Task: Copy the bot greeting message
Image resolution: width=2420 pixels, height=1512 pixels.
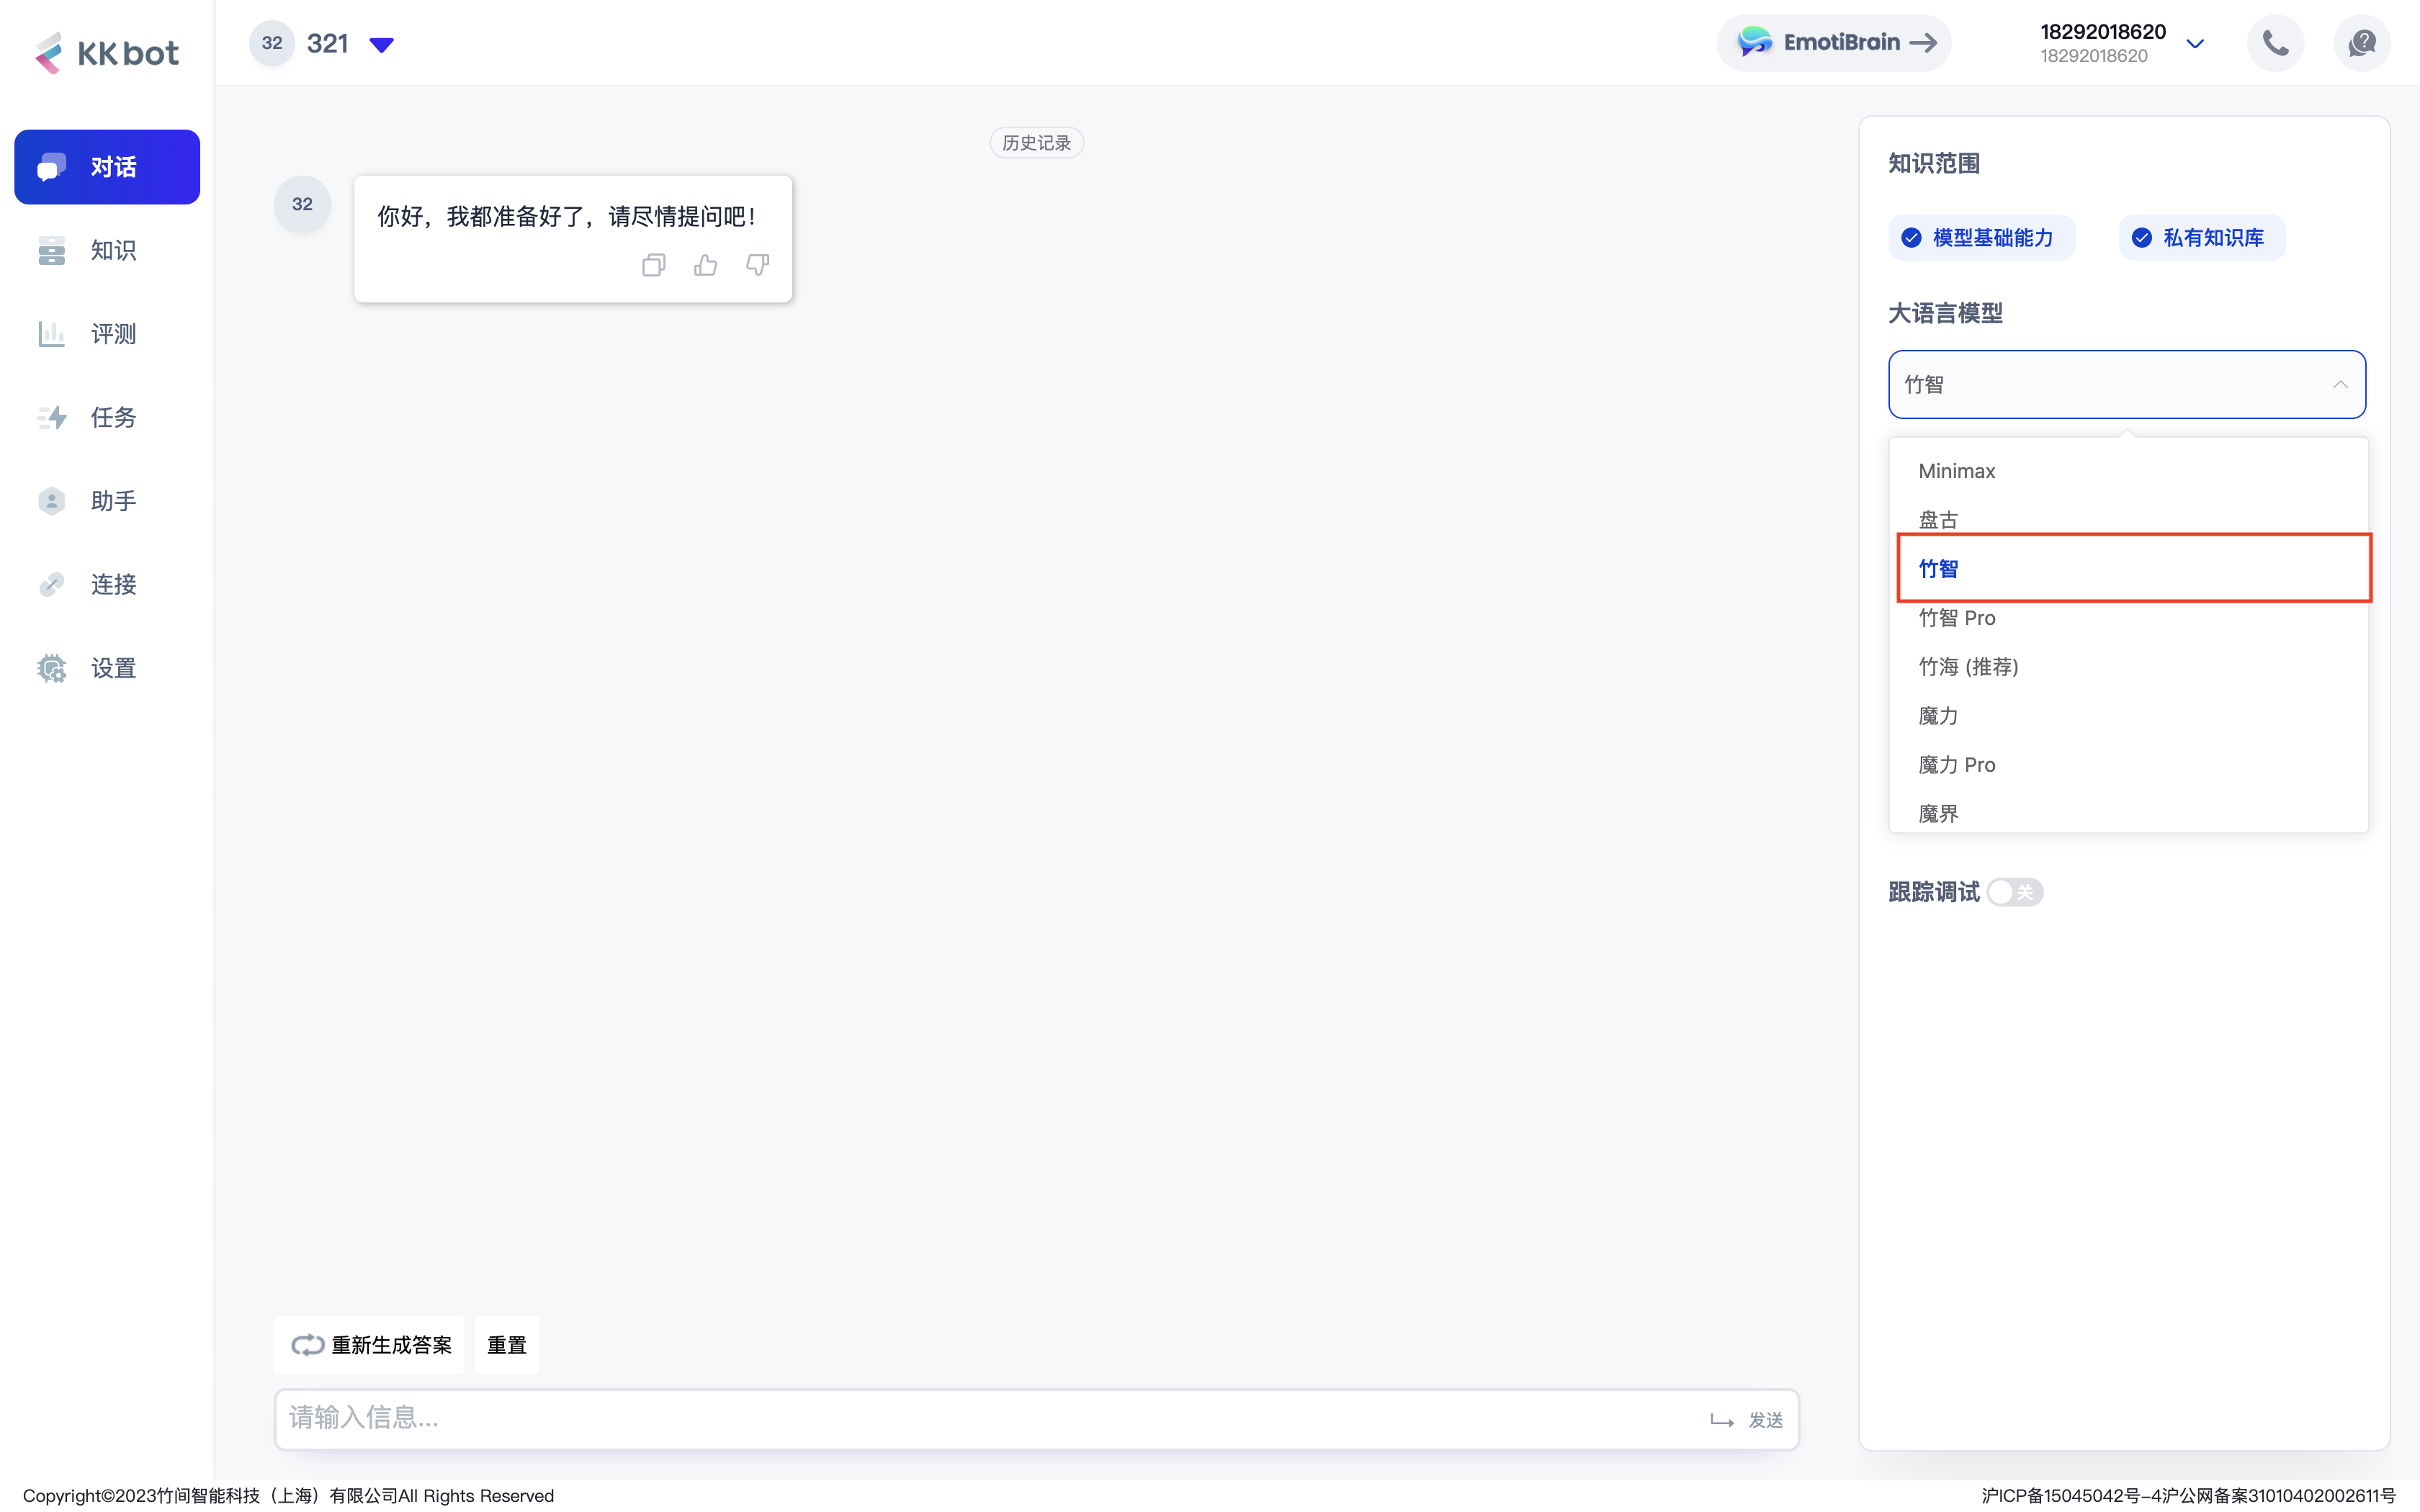Action: point(653,265)
